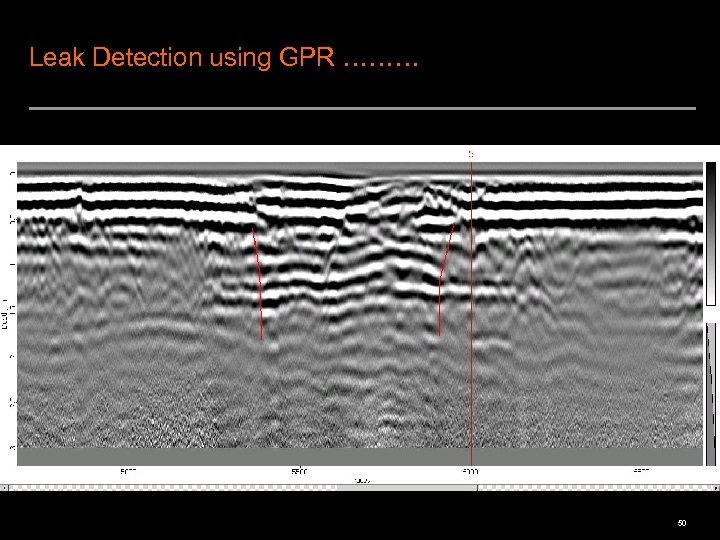Select the red vertical cursor marker line
The width and height of the screenshot is (720, 540).
point(471,312)
